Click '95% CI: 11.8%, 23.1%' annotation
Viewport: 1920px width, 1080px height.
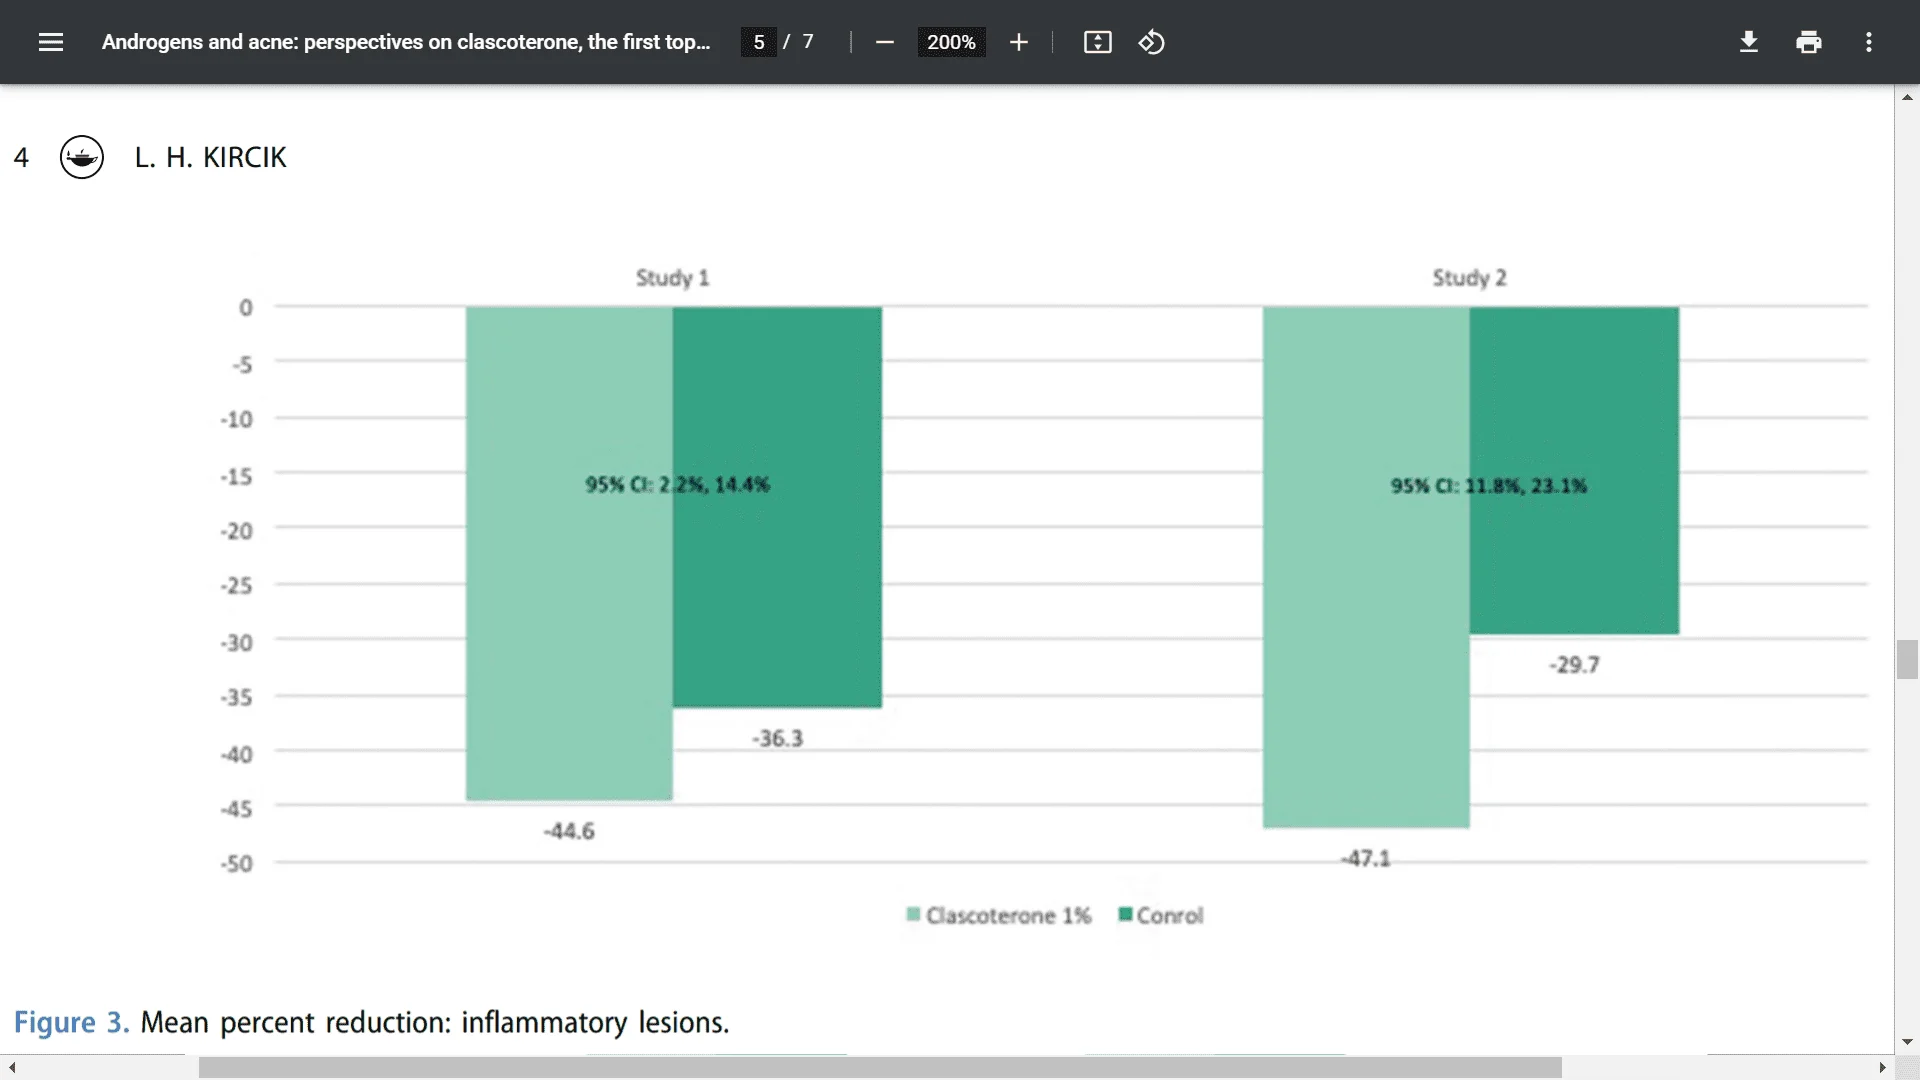(x=1488, y=485)
